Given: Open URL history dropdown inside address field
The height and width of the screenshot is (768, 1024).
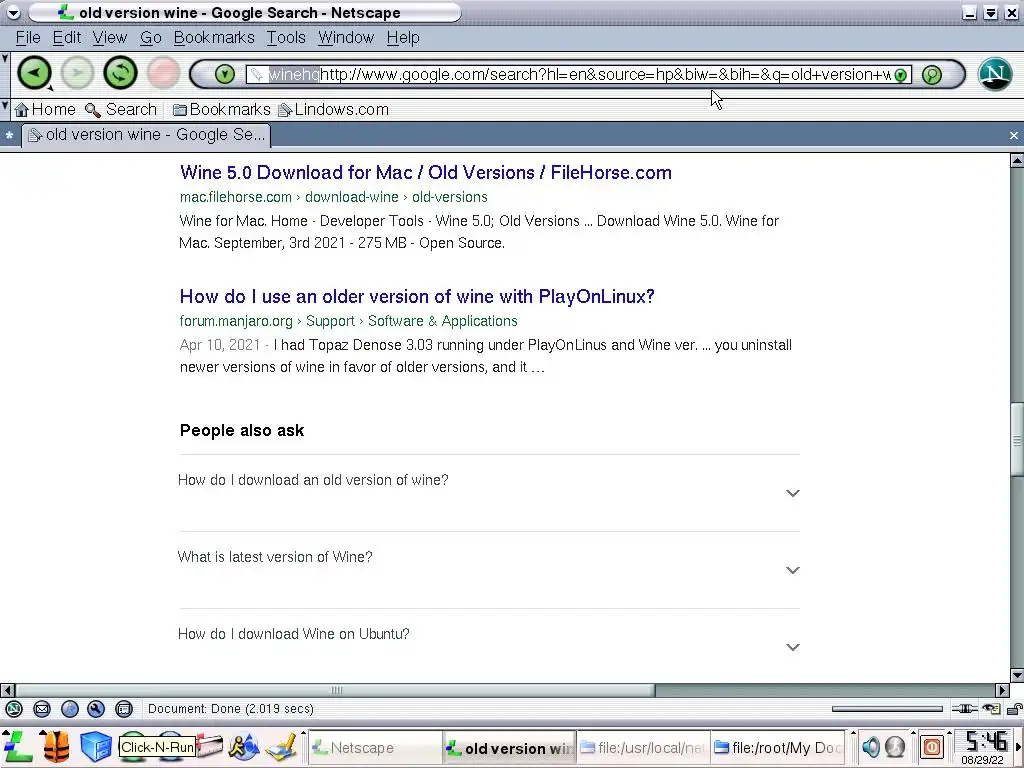Looking at the screenshot, I should click(901, 74).
